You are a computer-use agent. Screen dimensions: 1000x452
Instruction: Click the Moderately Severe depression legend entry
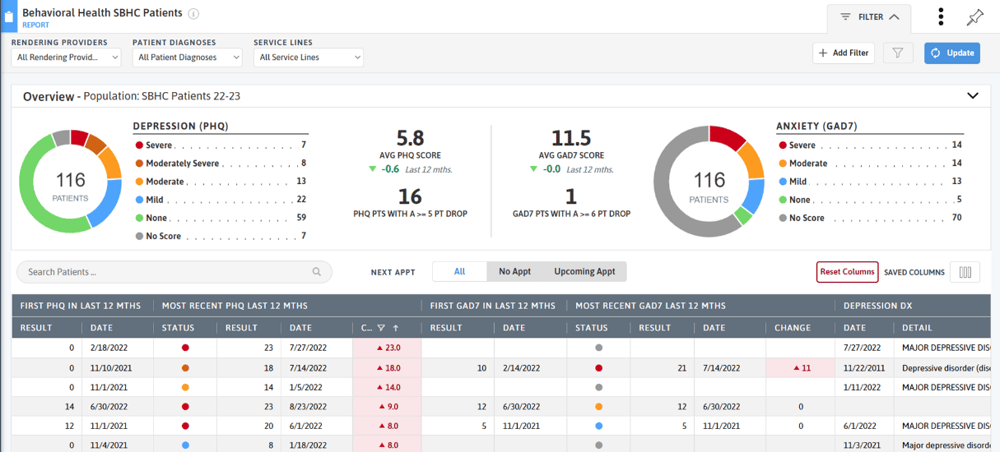[220, 163]
